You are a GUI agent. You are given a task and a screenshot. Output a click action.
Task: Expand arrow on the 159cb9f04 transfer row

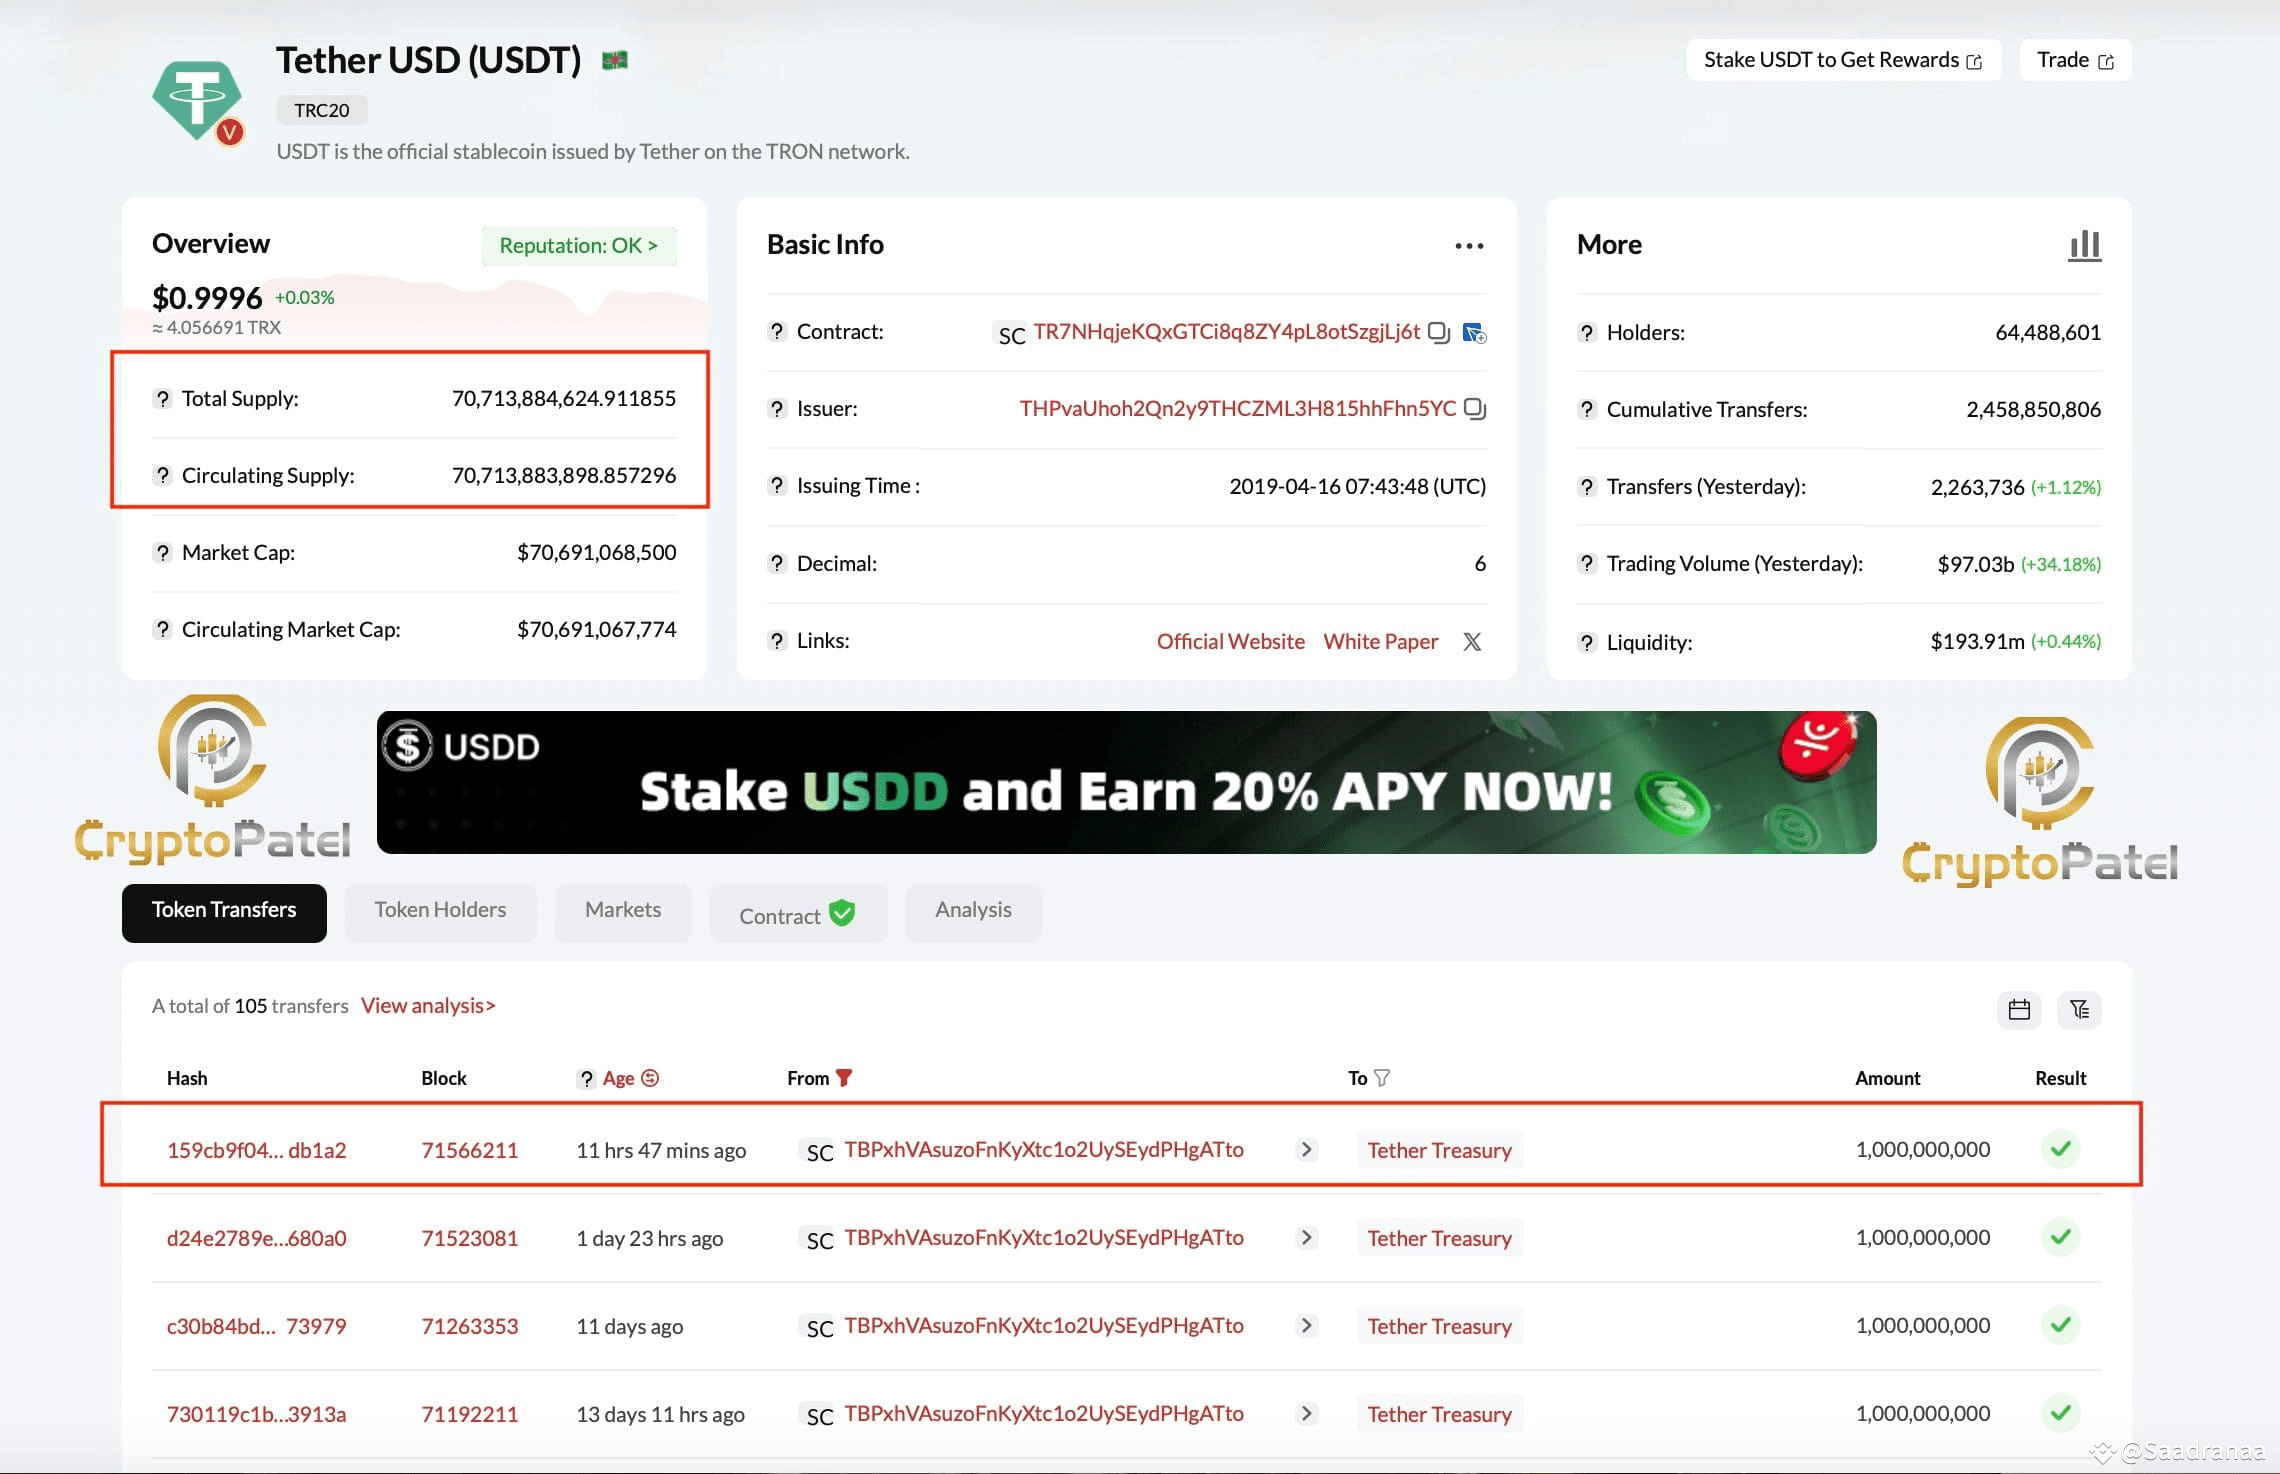click(x=1306, y=1150)
